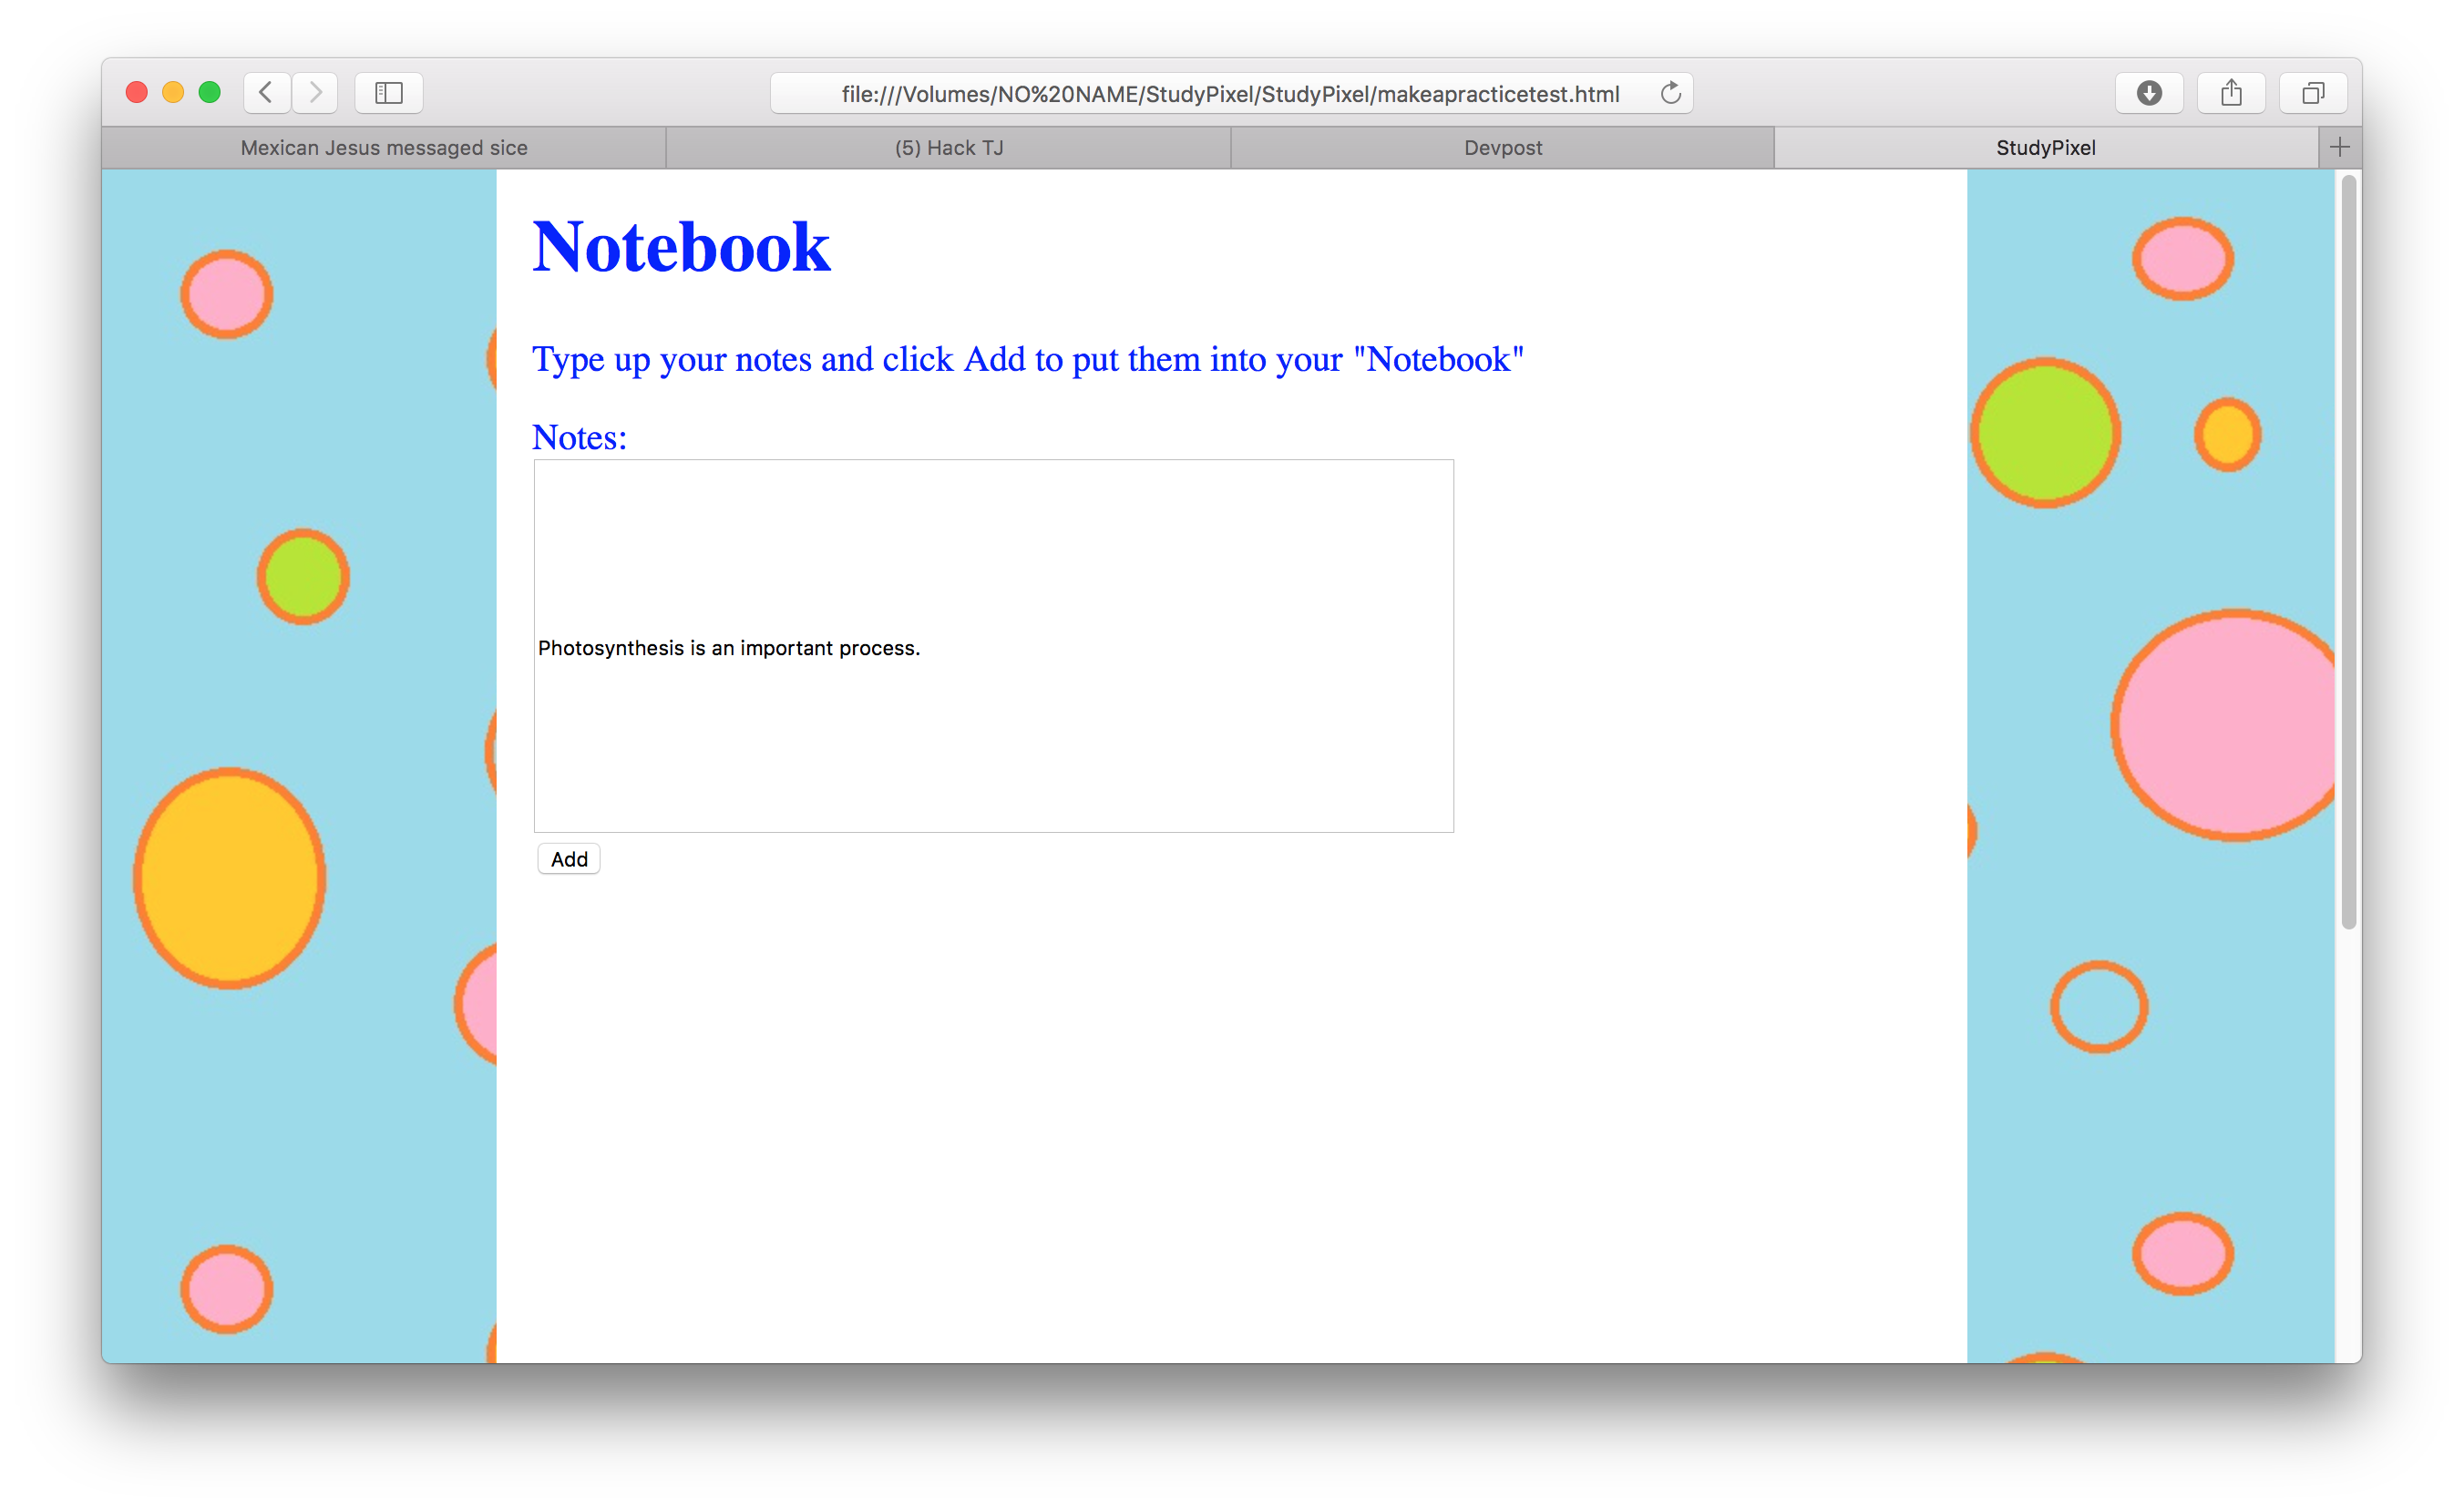Viewport: 2464px width, 1509px height.
Task: Toggle the sidebar panel icon
Action: coord(388,93)
